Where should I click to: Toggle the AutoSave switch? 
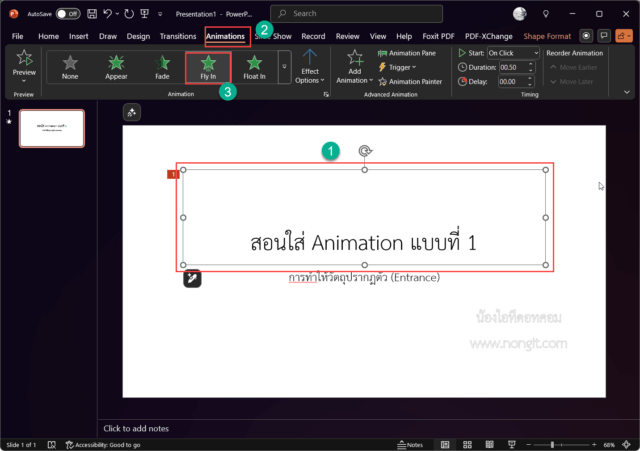click(68, 14)
